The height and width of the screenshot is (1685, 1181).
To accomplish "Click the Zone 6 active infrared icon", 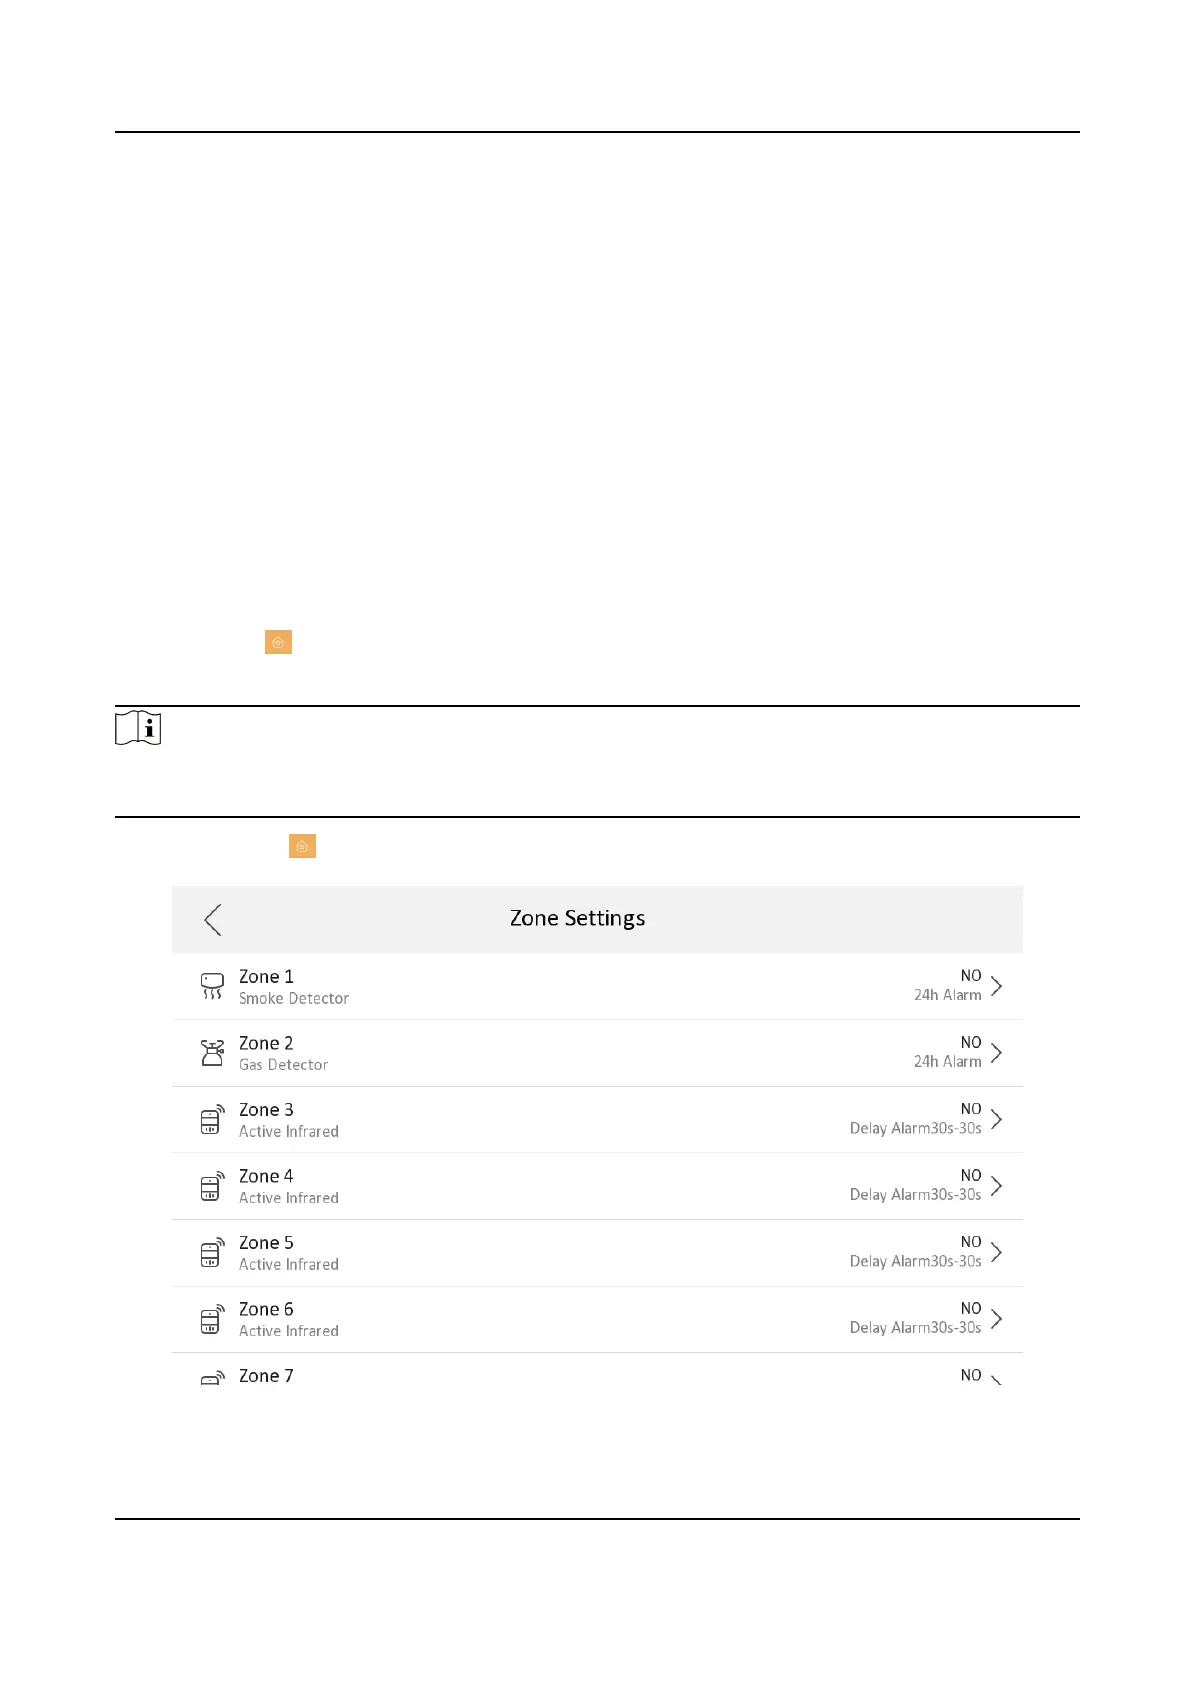I will coord(212,1319).
